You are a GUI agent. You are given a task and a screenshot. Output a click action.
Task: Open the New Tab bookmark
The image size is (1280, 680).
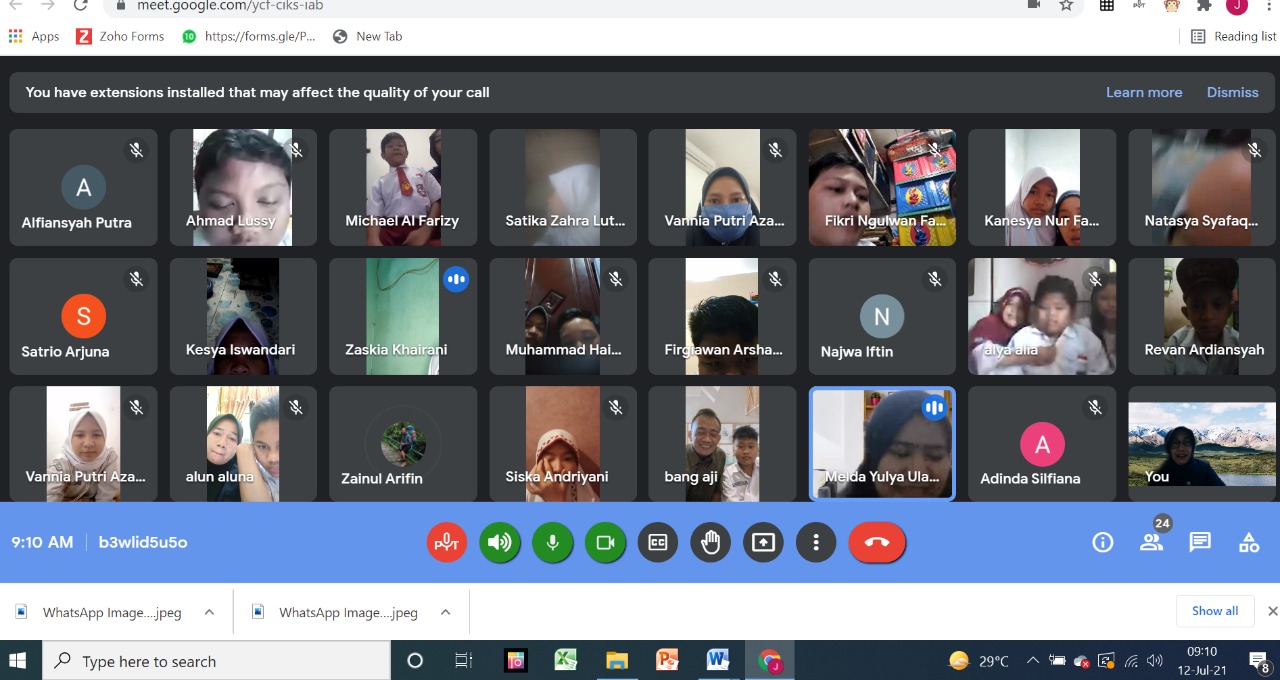point(368,36)
